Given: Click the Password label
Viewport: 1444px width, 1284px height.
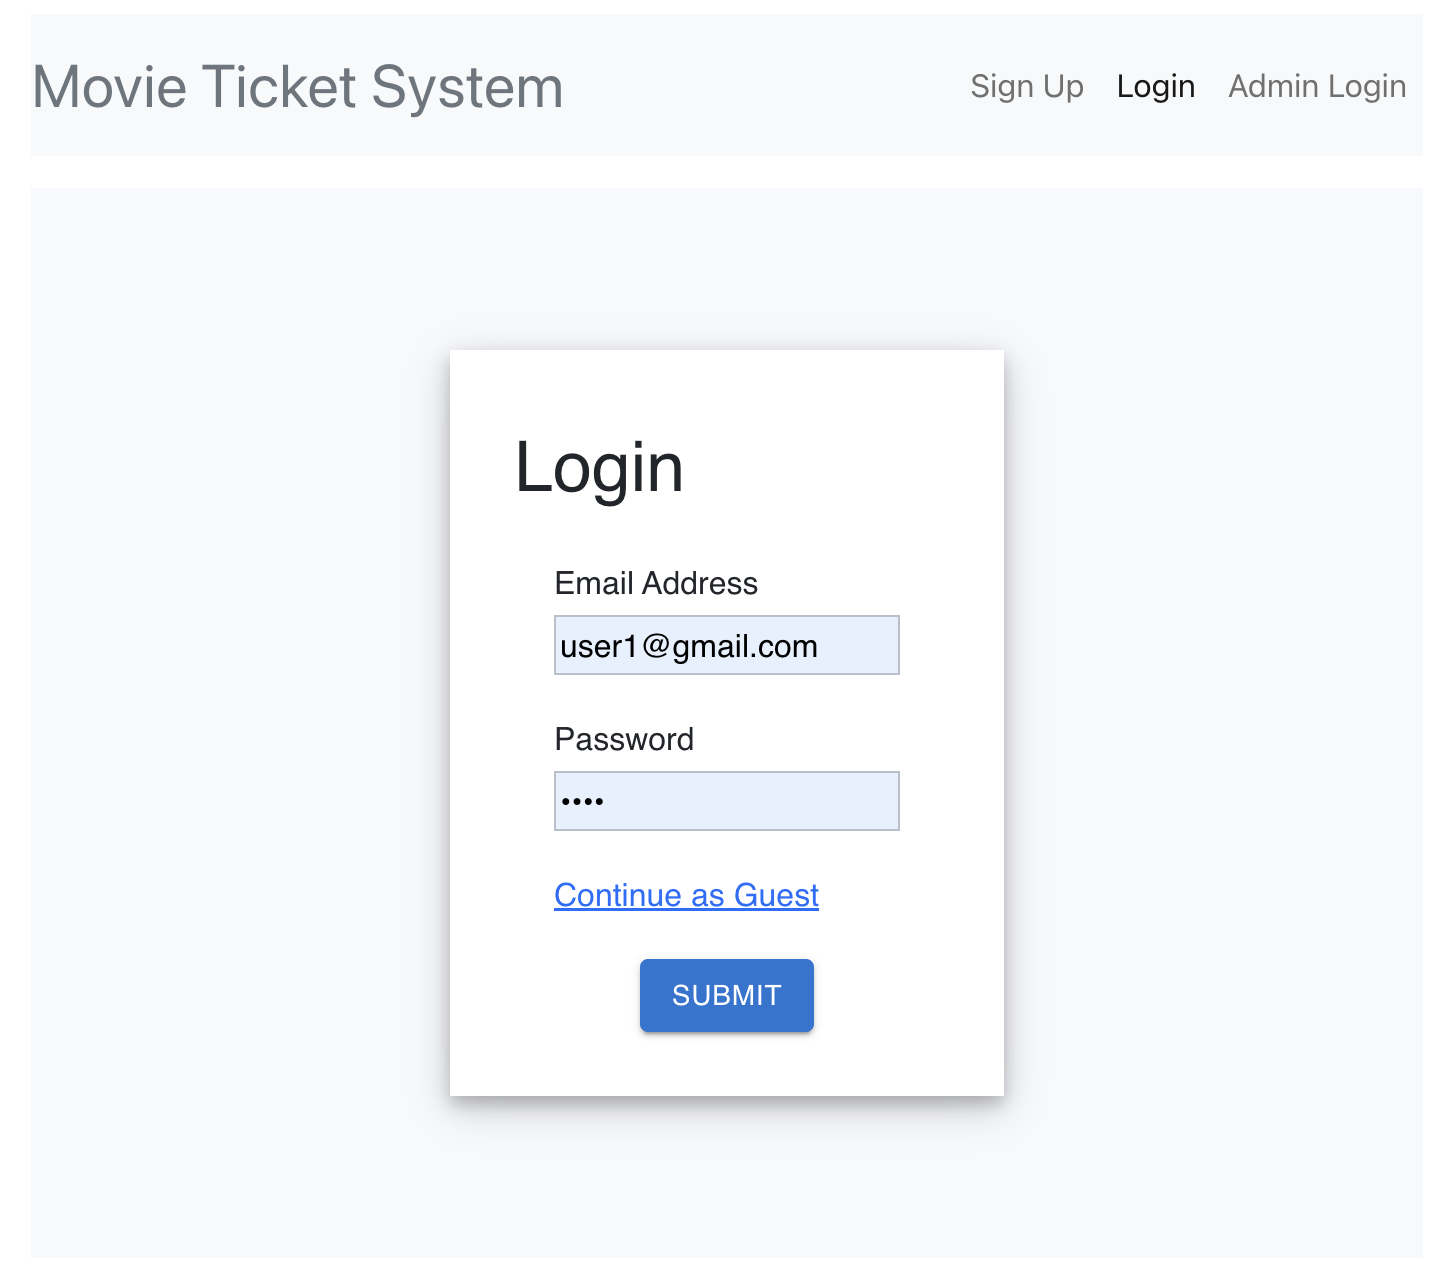Looking at the screenshot, I should [x=624, y=739].
